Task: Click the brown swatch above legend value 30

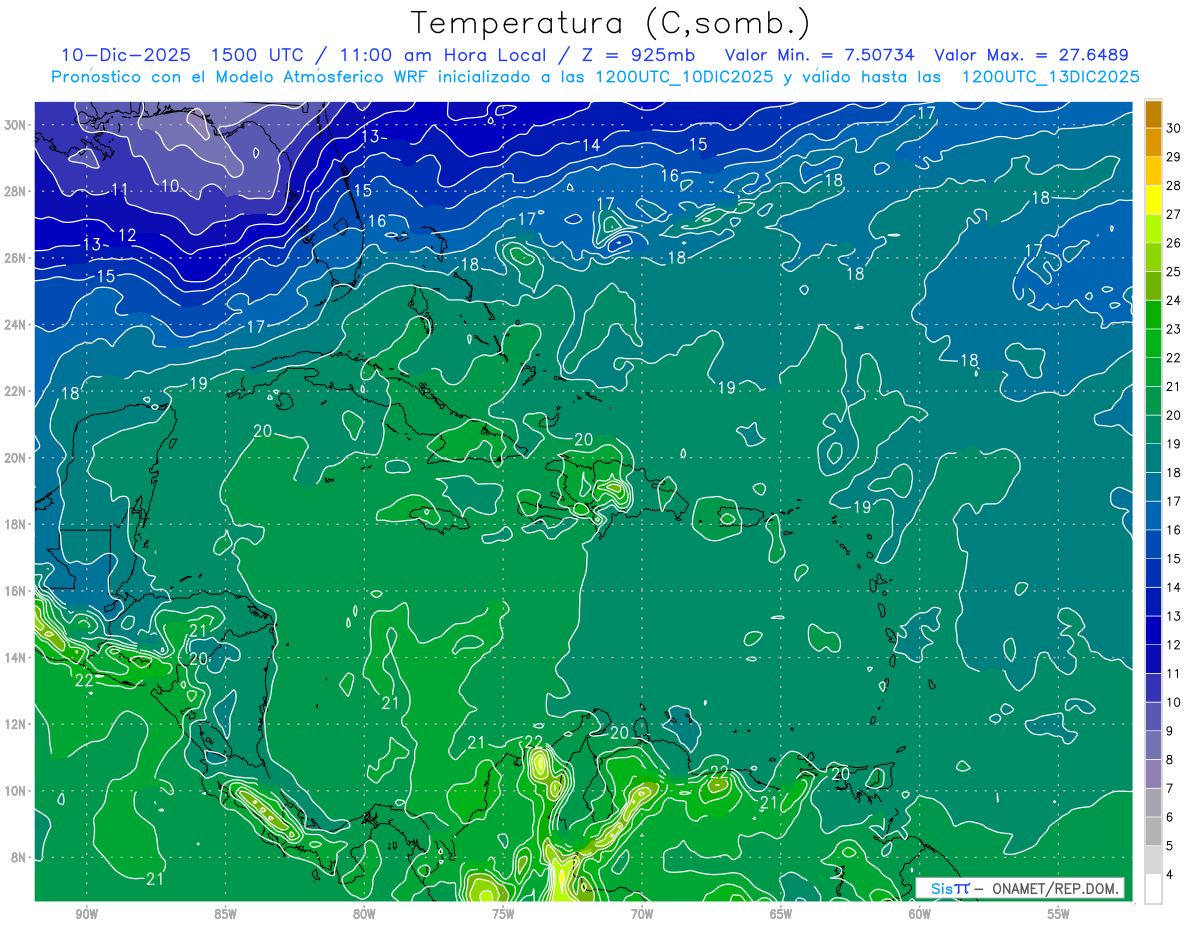Action: coord(1153,115)
